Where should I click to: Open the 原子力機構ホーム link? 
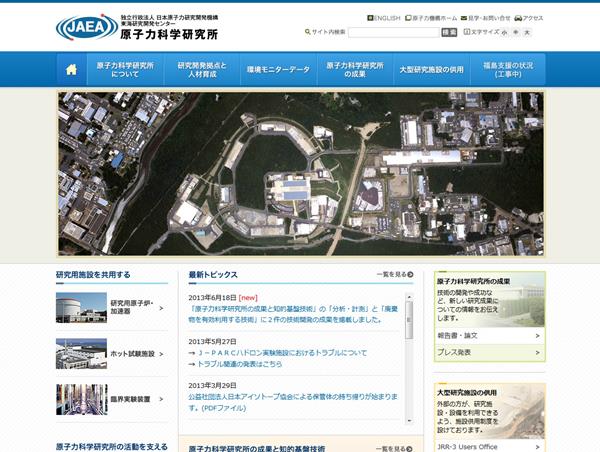[x=431, y=18]
